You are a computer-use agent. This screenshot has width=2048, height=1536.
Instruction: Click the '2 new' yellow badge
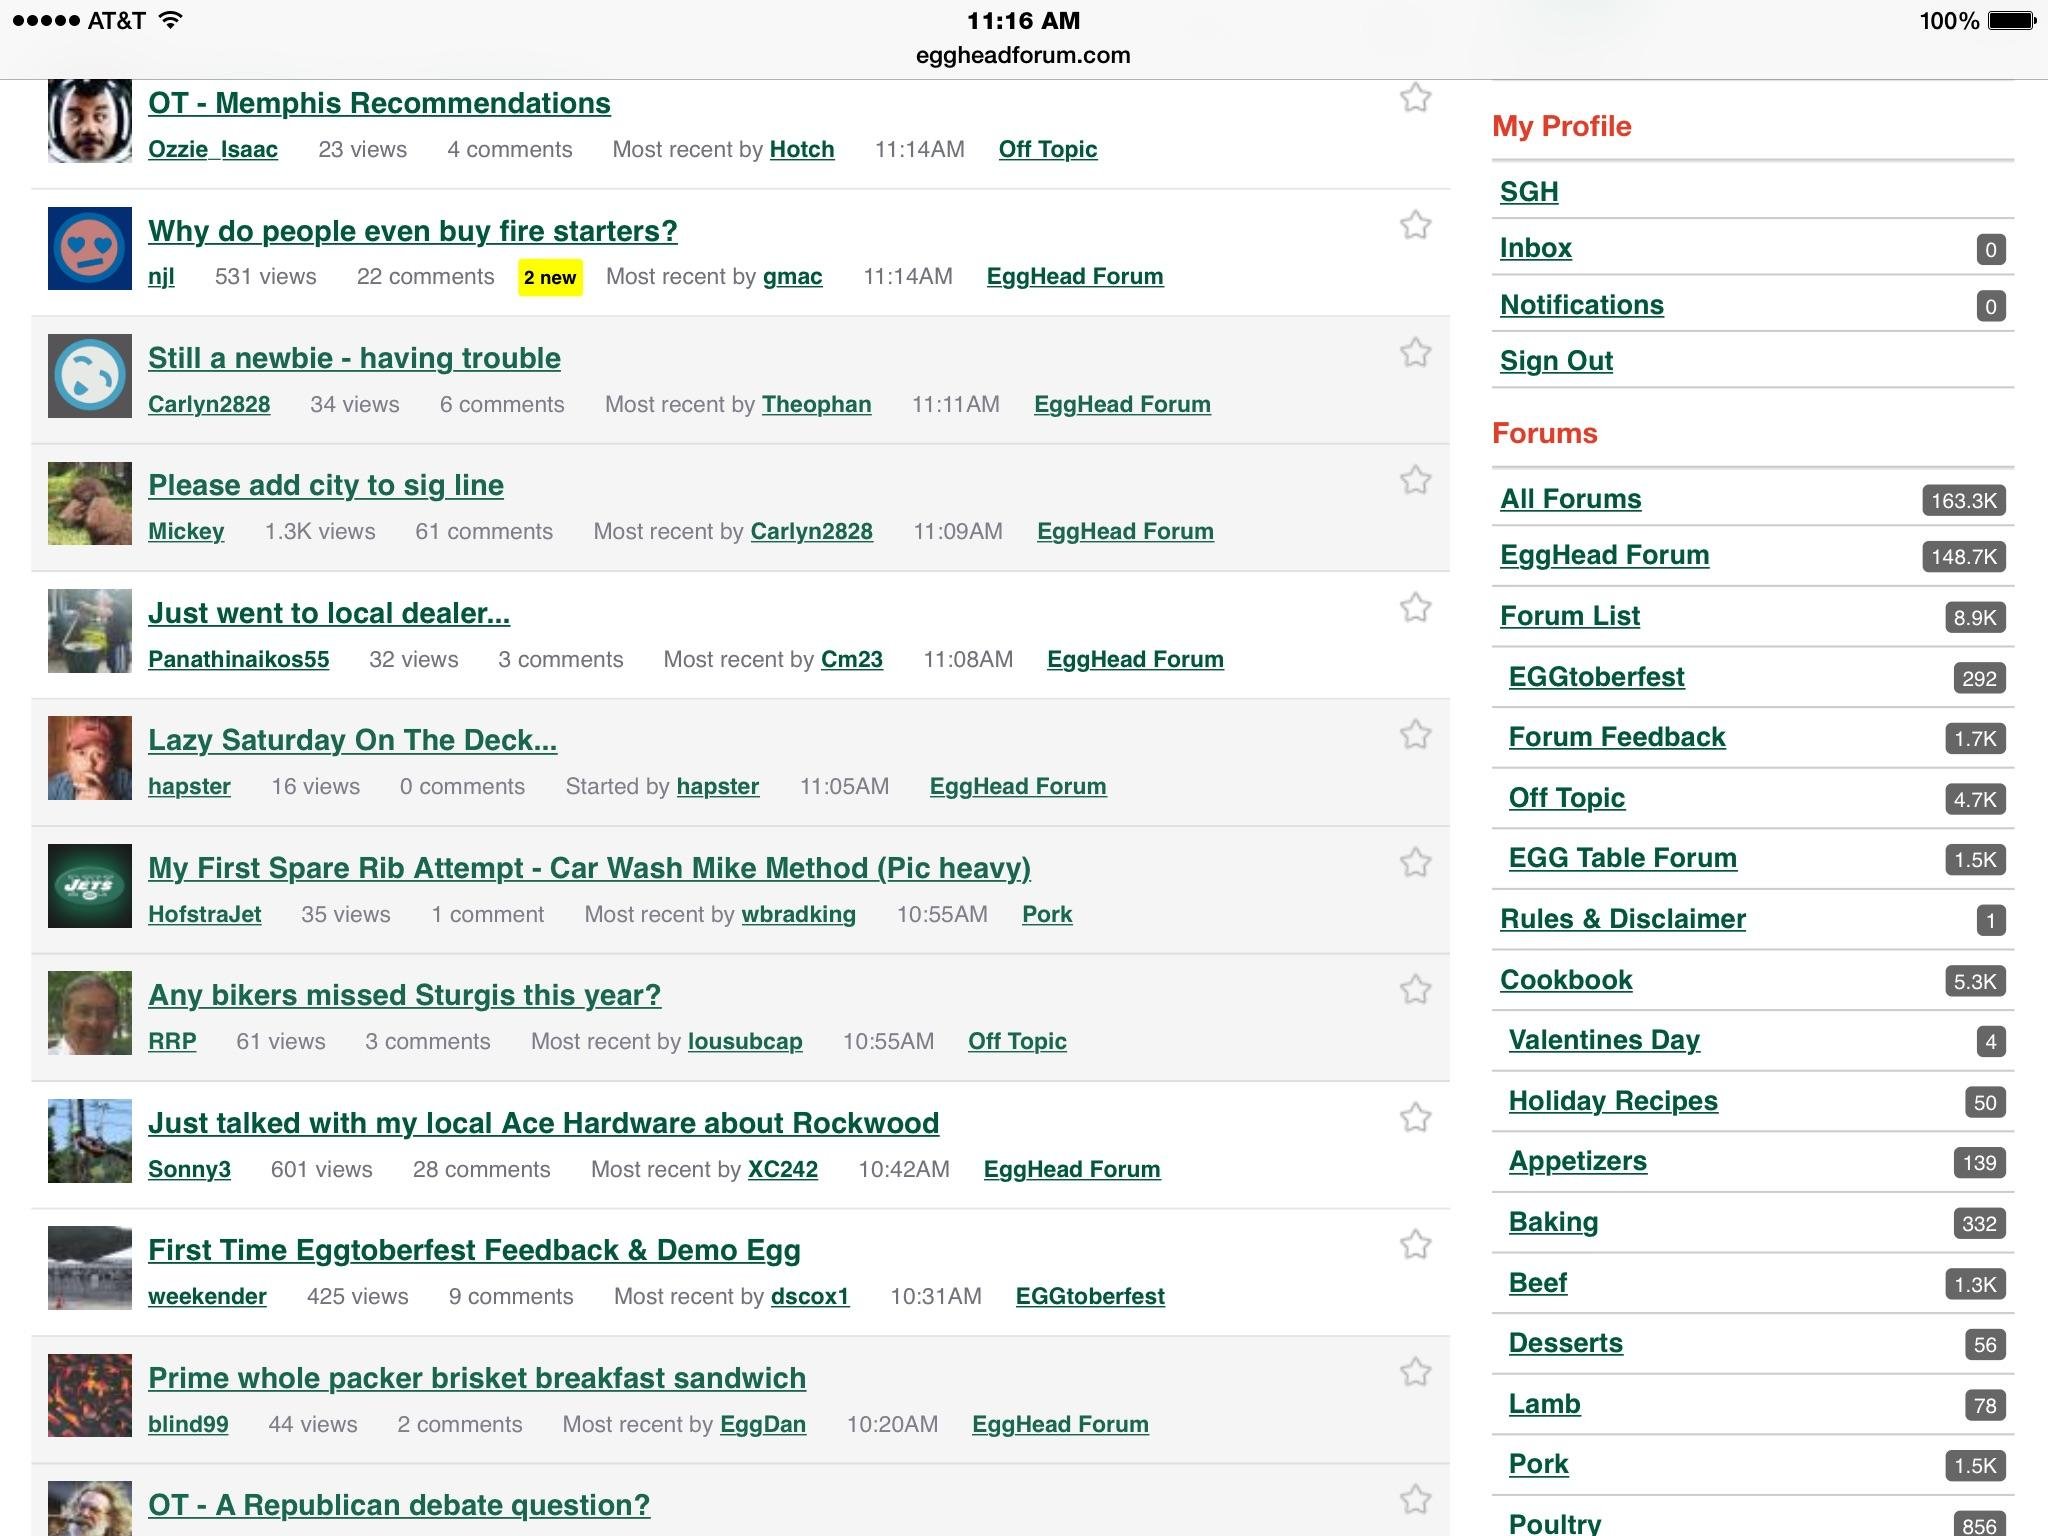pyautogui.click(x=550, y=277)
